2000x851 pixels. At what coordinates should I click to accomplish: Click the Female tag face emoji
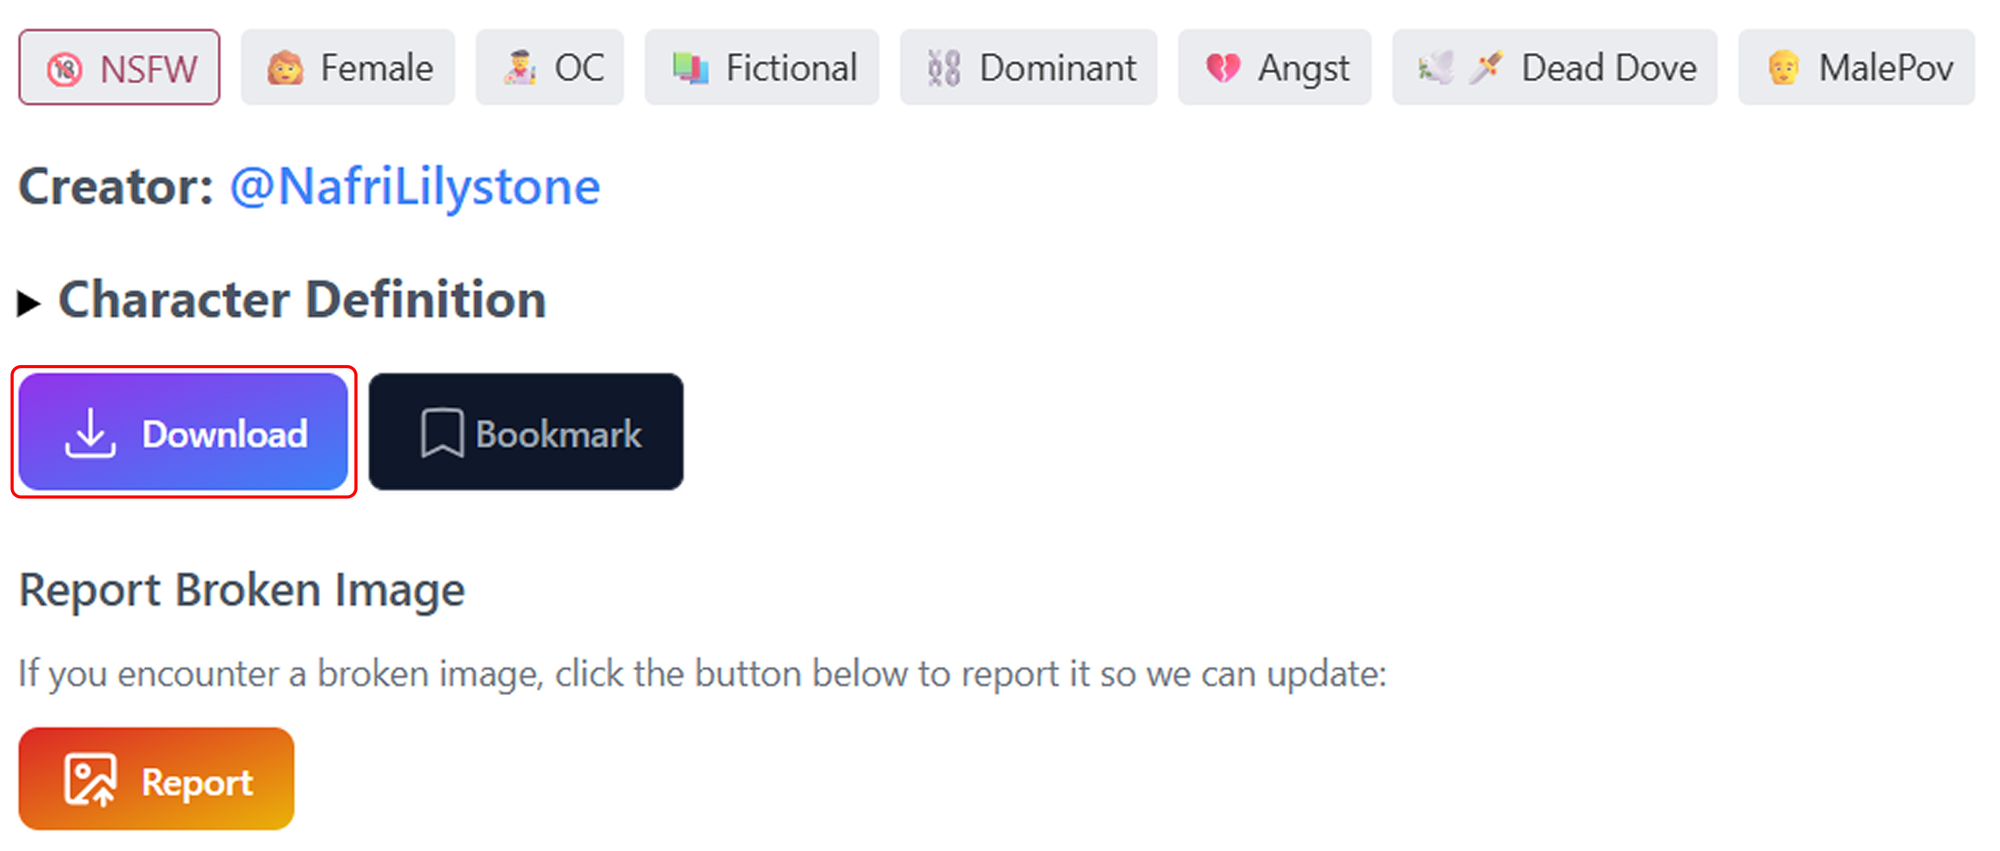coord(285,68)
